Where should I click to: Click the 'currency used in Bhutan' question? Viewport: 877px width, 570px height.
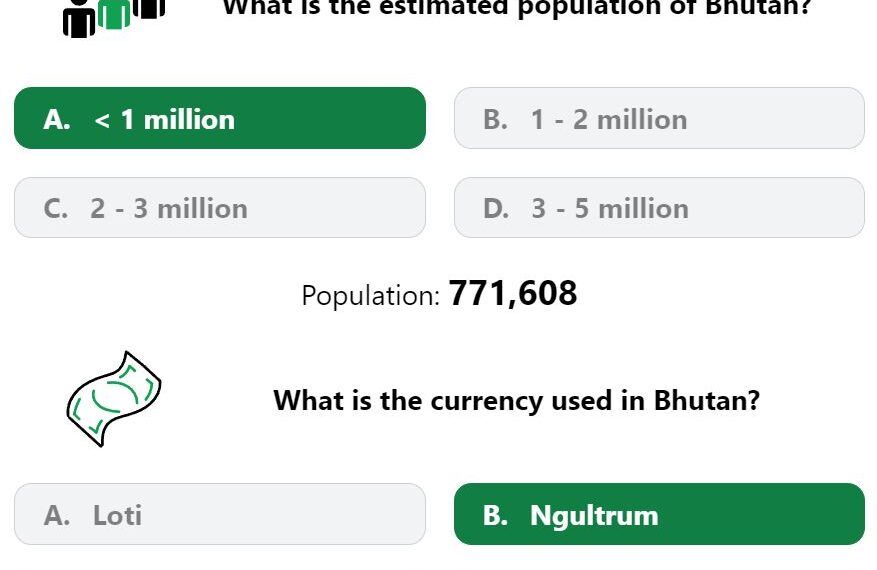point(516,401)
